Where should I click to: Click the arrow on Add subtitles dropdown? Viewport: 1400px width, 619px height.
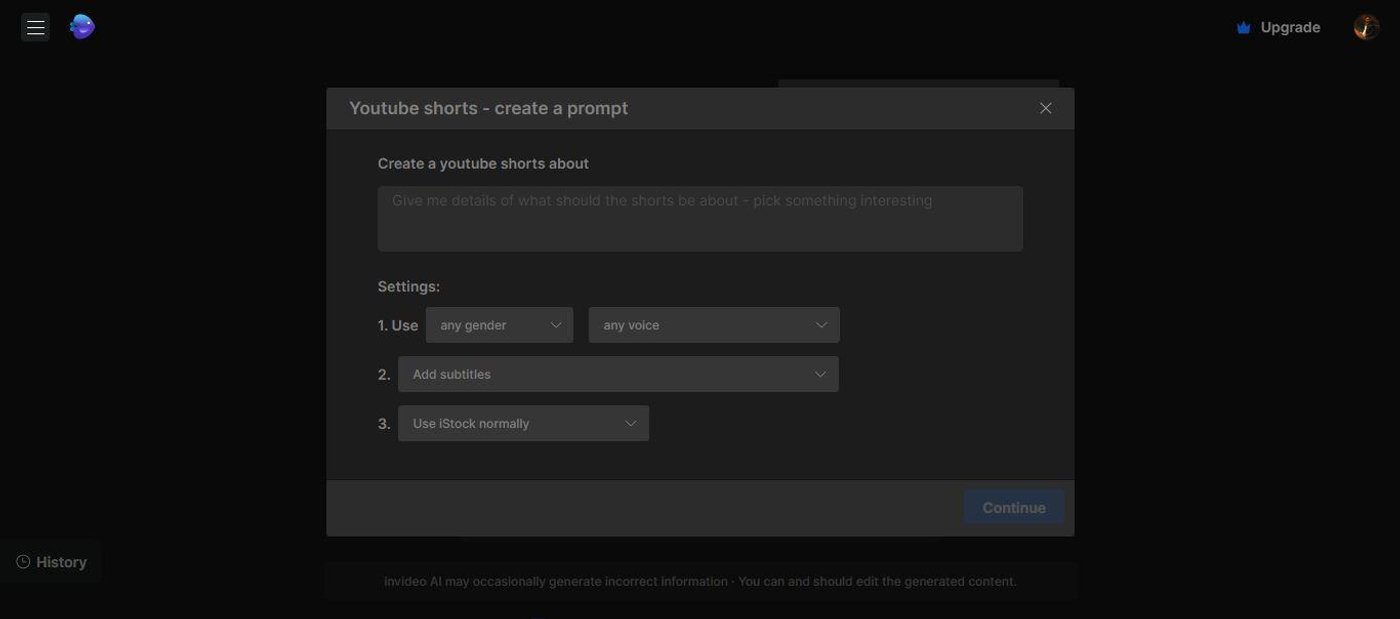820,374
